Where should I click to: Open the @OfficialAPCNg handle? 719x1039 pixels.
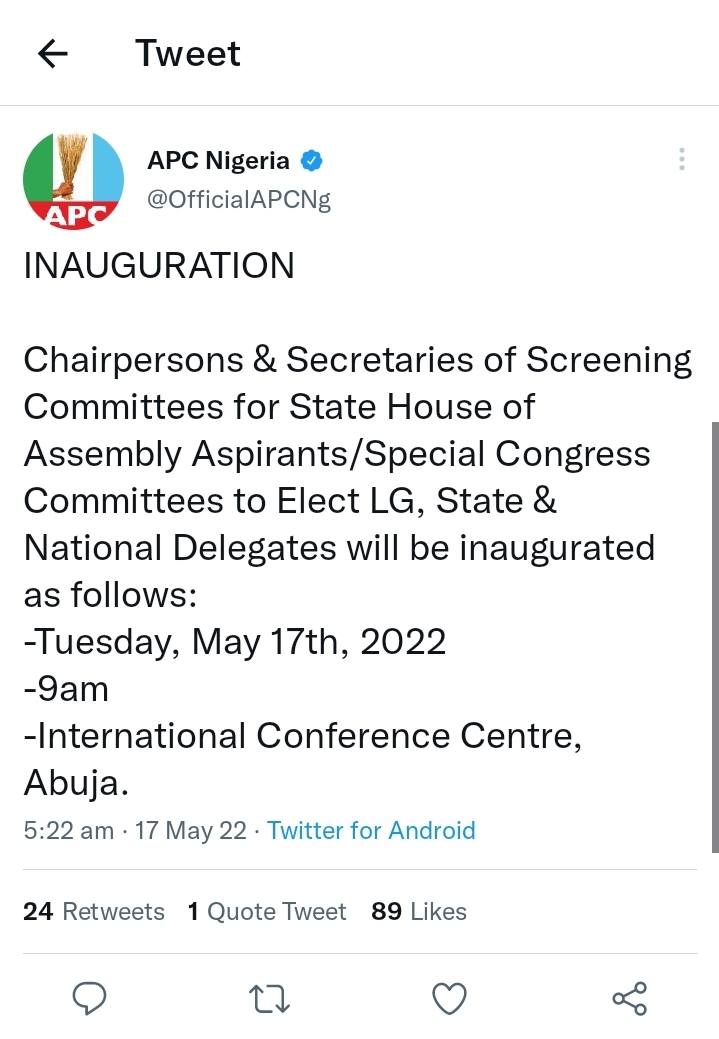[x=238, y=199]
